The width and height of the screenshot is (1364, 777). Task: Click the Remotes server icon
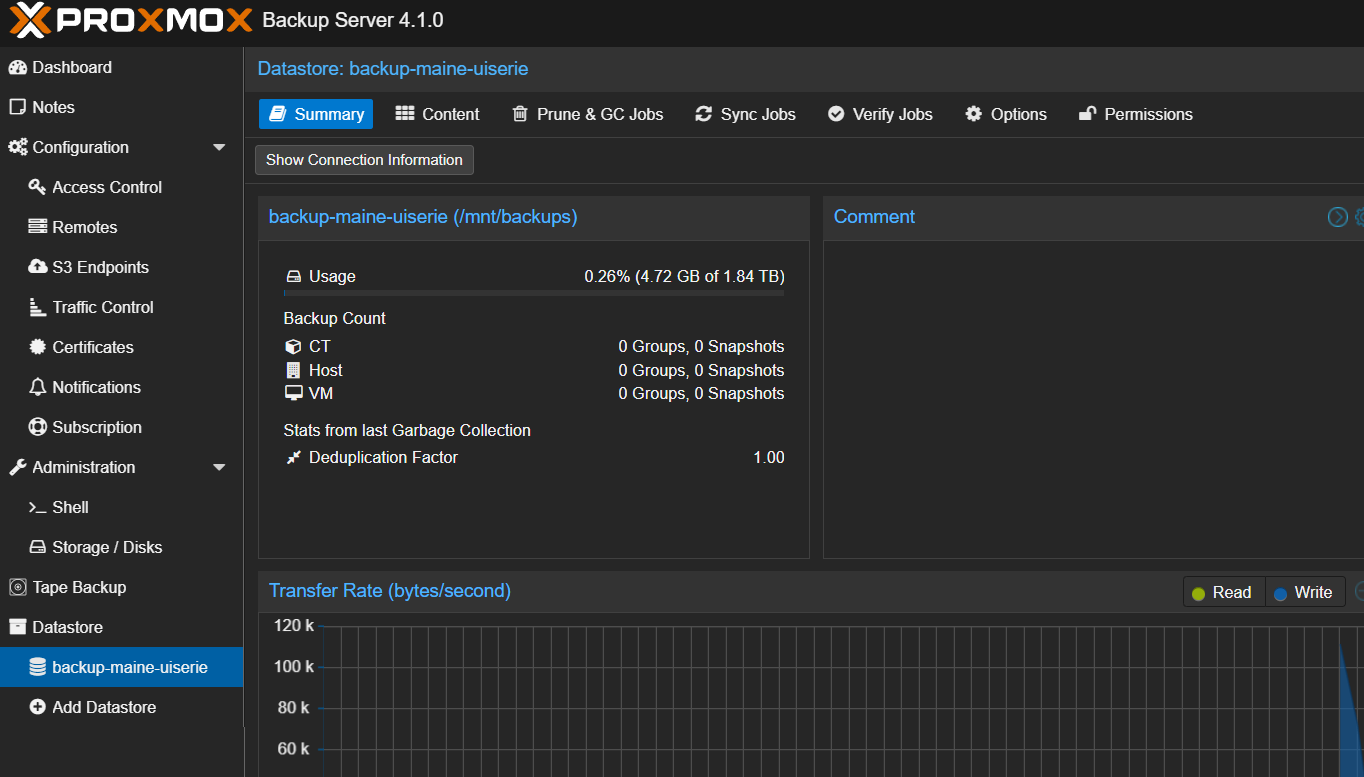(38, 227)
